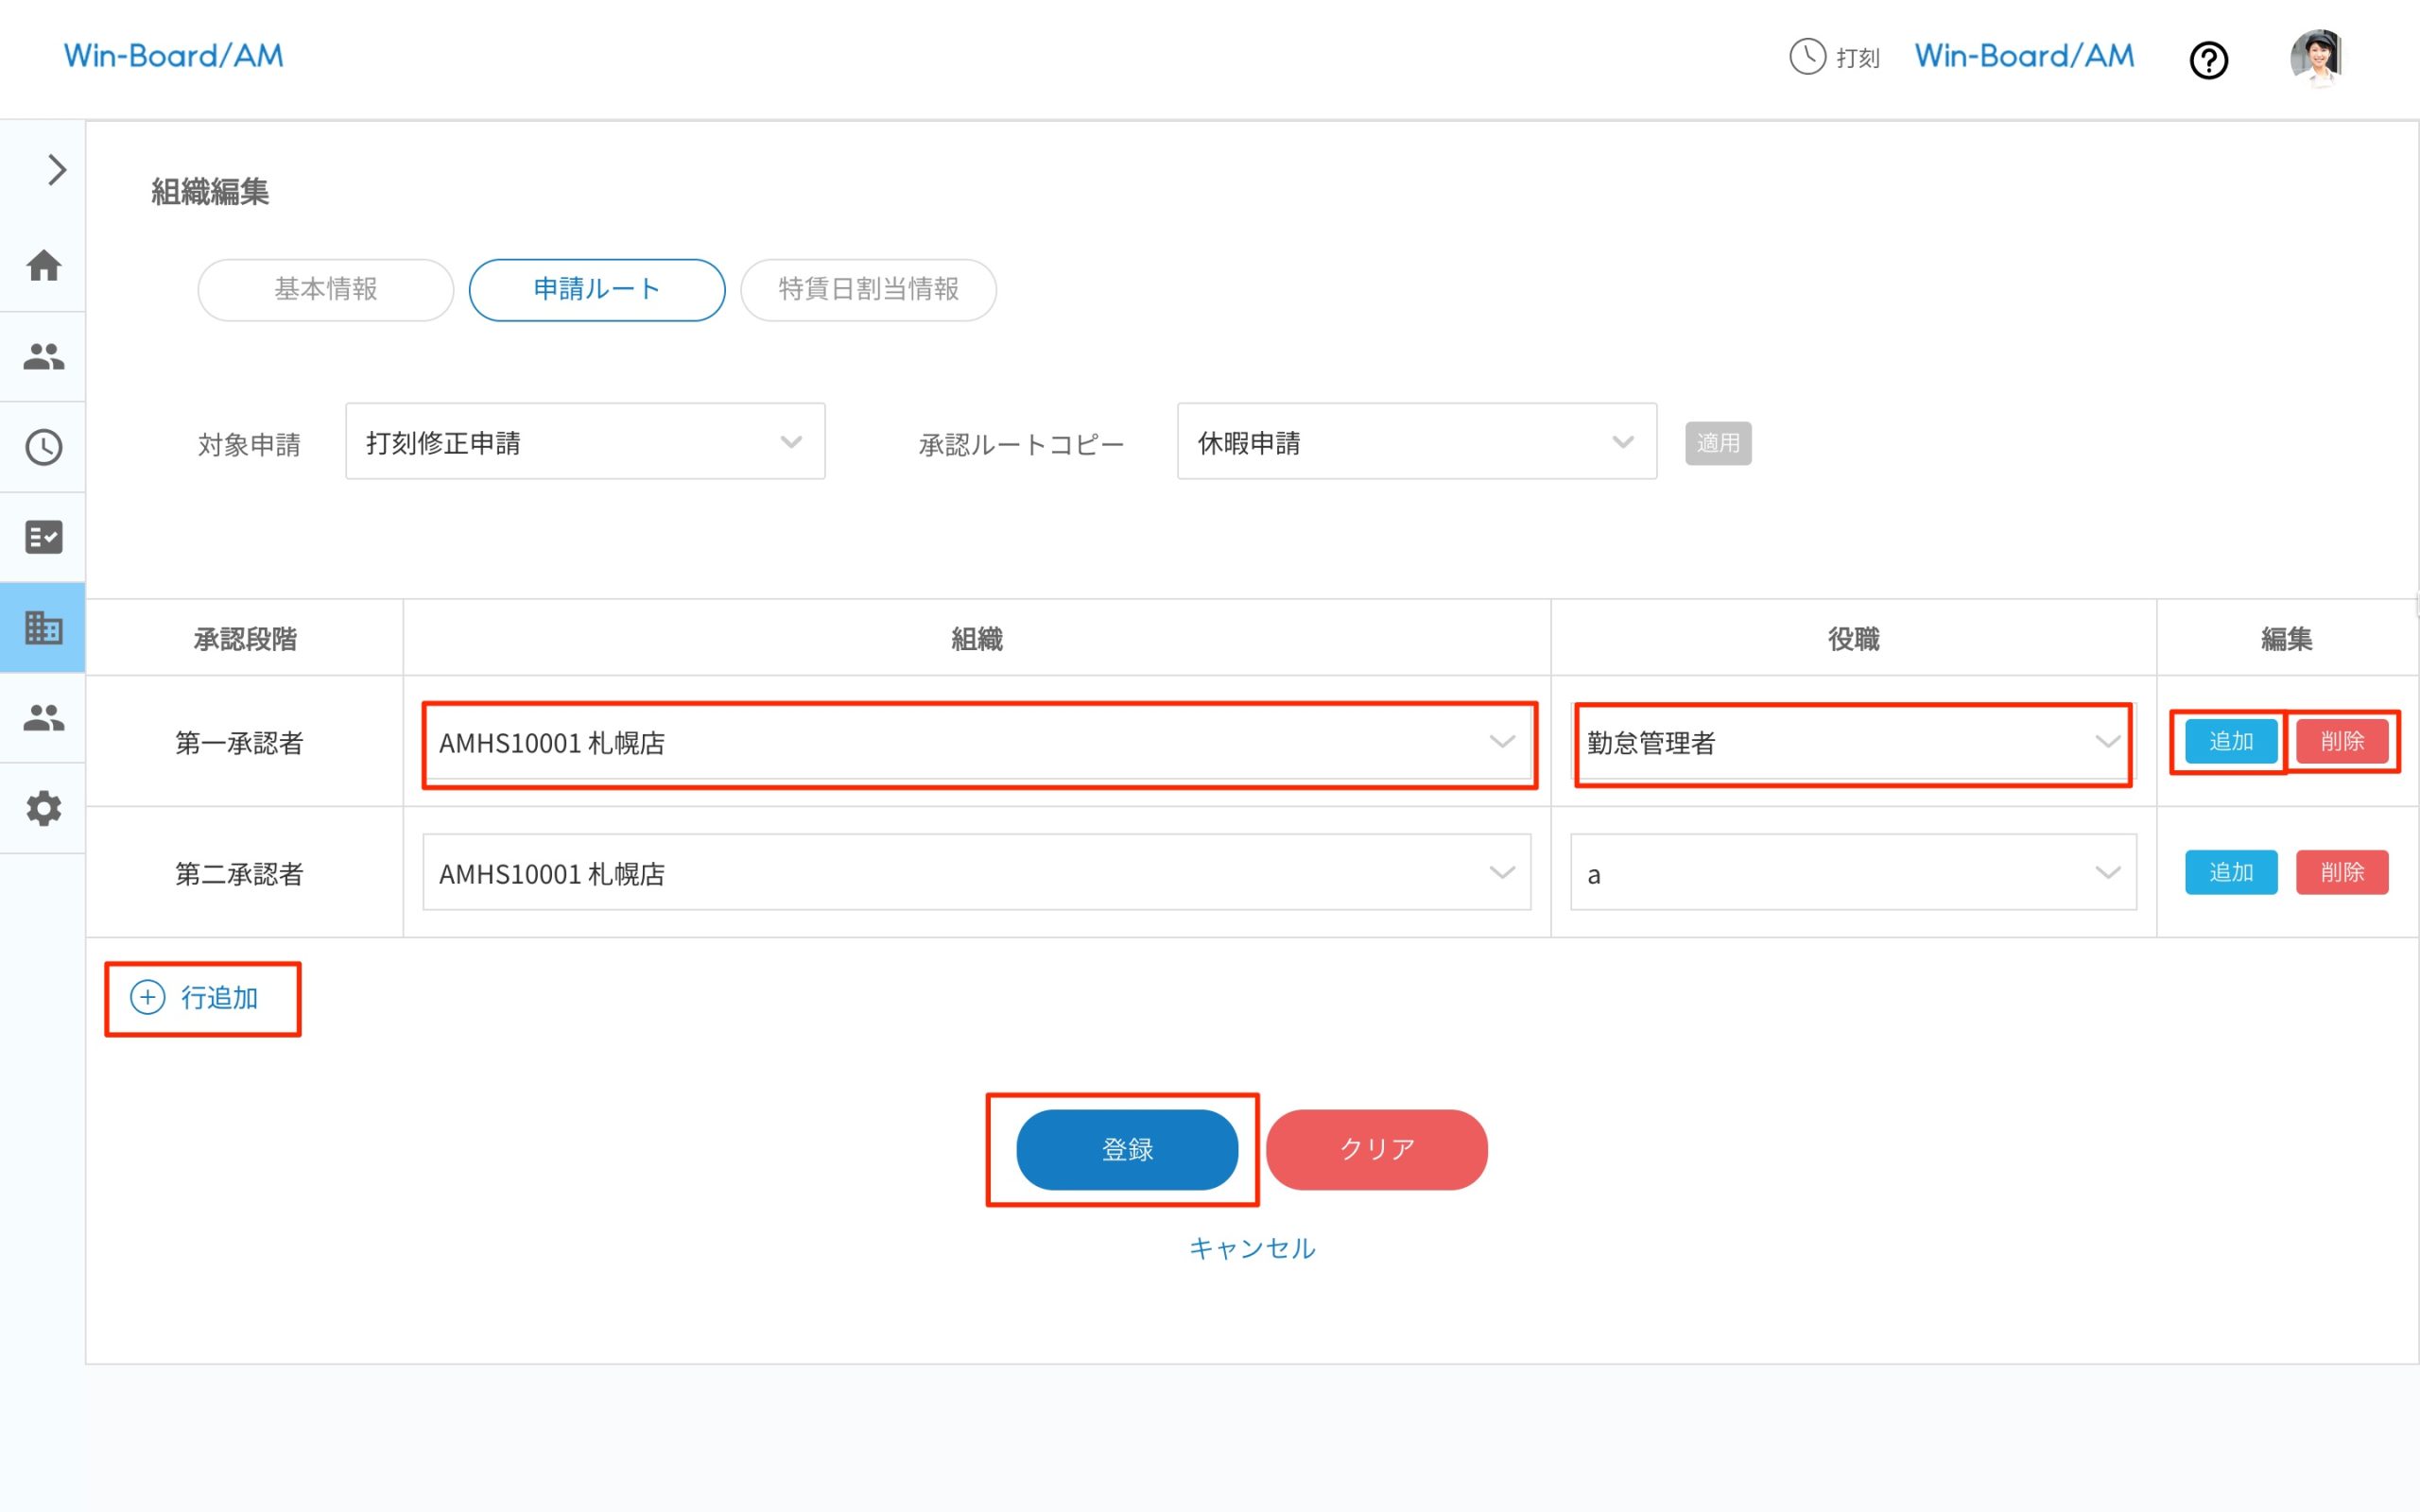Click the blue 登録 button
This screenshot has width=2420, height=1512.
[1126, 1149]
